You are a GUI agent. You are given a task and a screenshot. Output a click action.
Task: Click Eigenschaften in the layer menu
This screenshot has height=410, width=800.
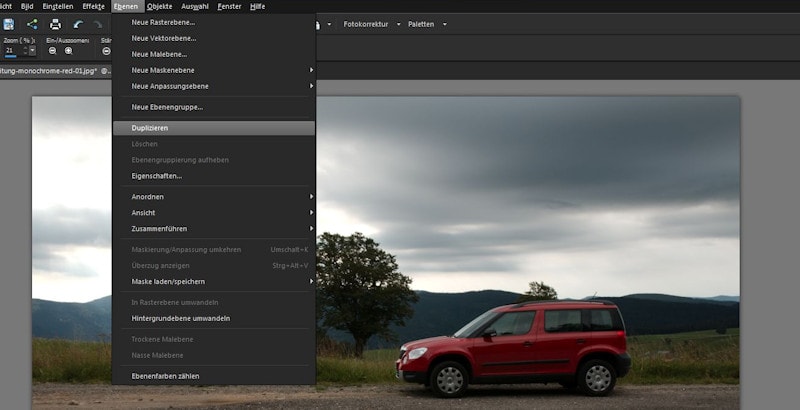(x=157, y=176)
